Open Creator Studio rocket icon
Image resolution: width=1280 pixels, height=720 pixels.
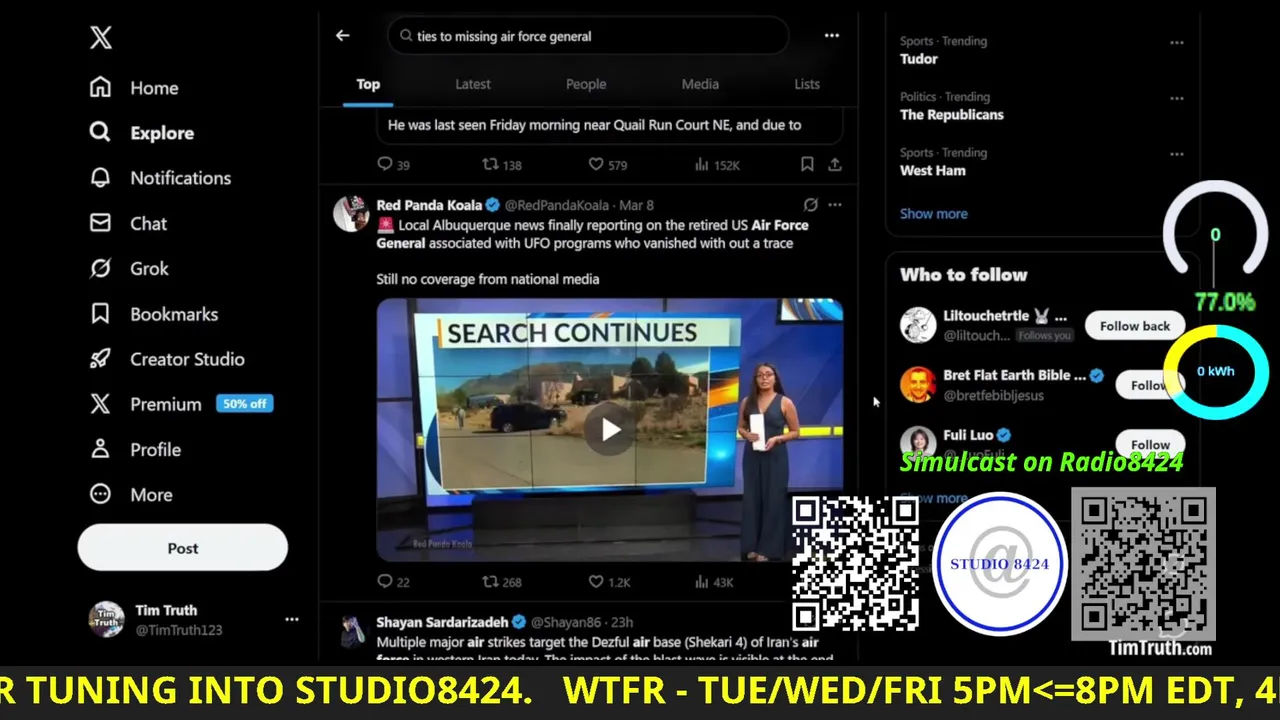coord(100,359)
